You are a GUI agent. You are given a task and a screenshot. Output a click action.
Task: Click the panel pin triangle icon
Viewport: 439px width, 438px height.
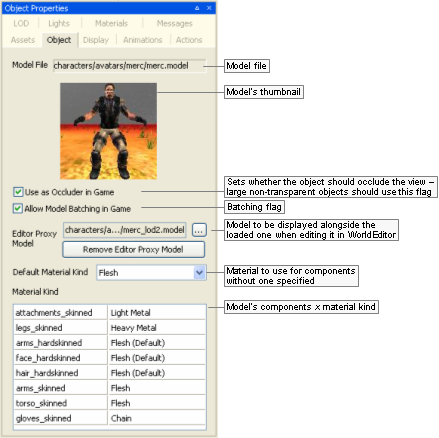point(197,8)
